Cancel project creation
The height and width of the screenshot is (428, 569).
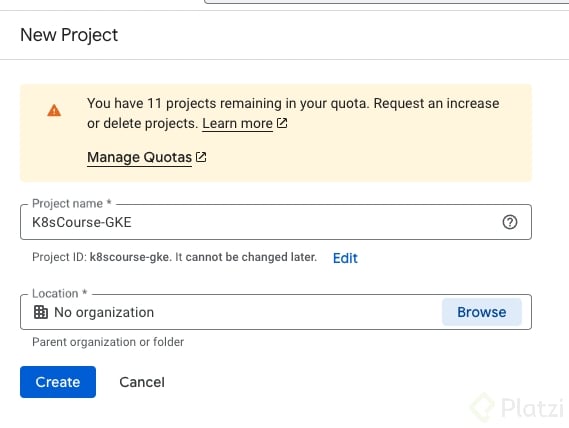point(142,382)
